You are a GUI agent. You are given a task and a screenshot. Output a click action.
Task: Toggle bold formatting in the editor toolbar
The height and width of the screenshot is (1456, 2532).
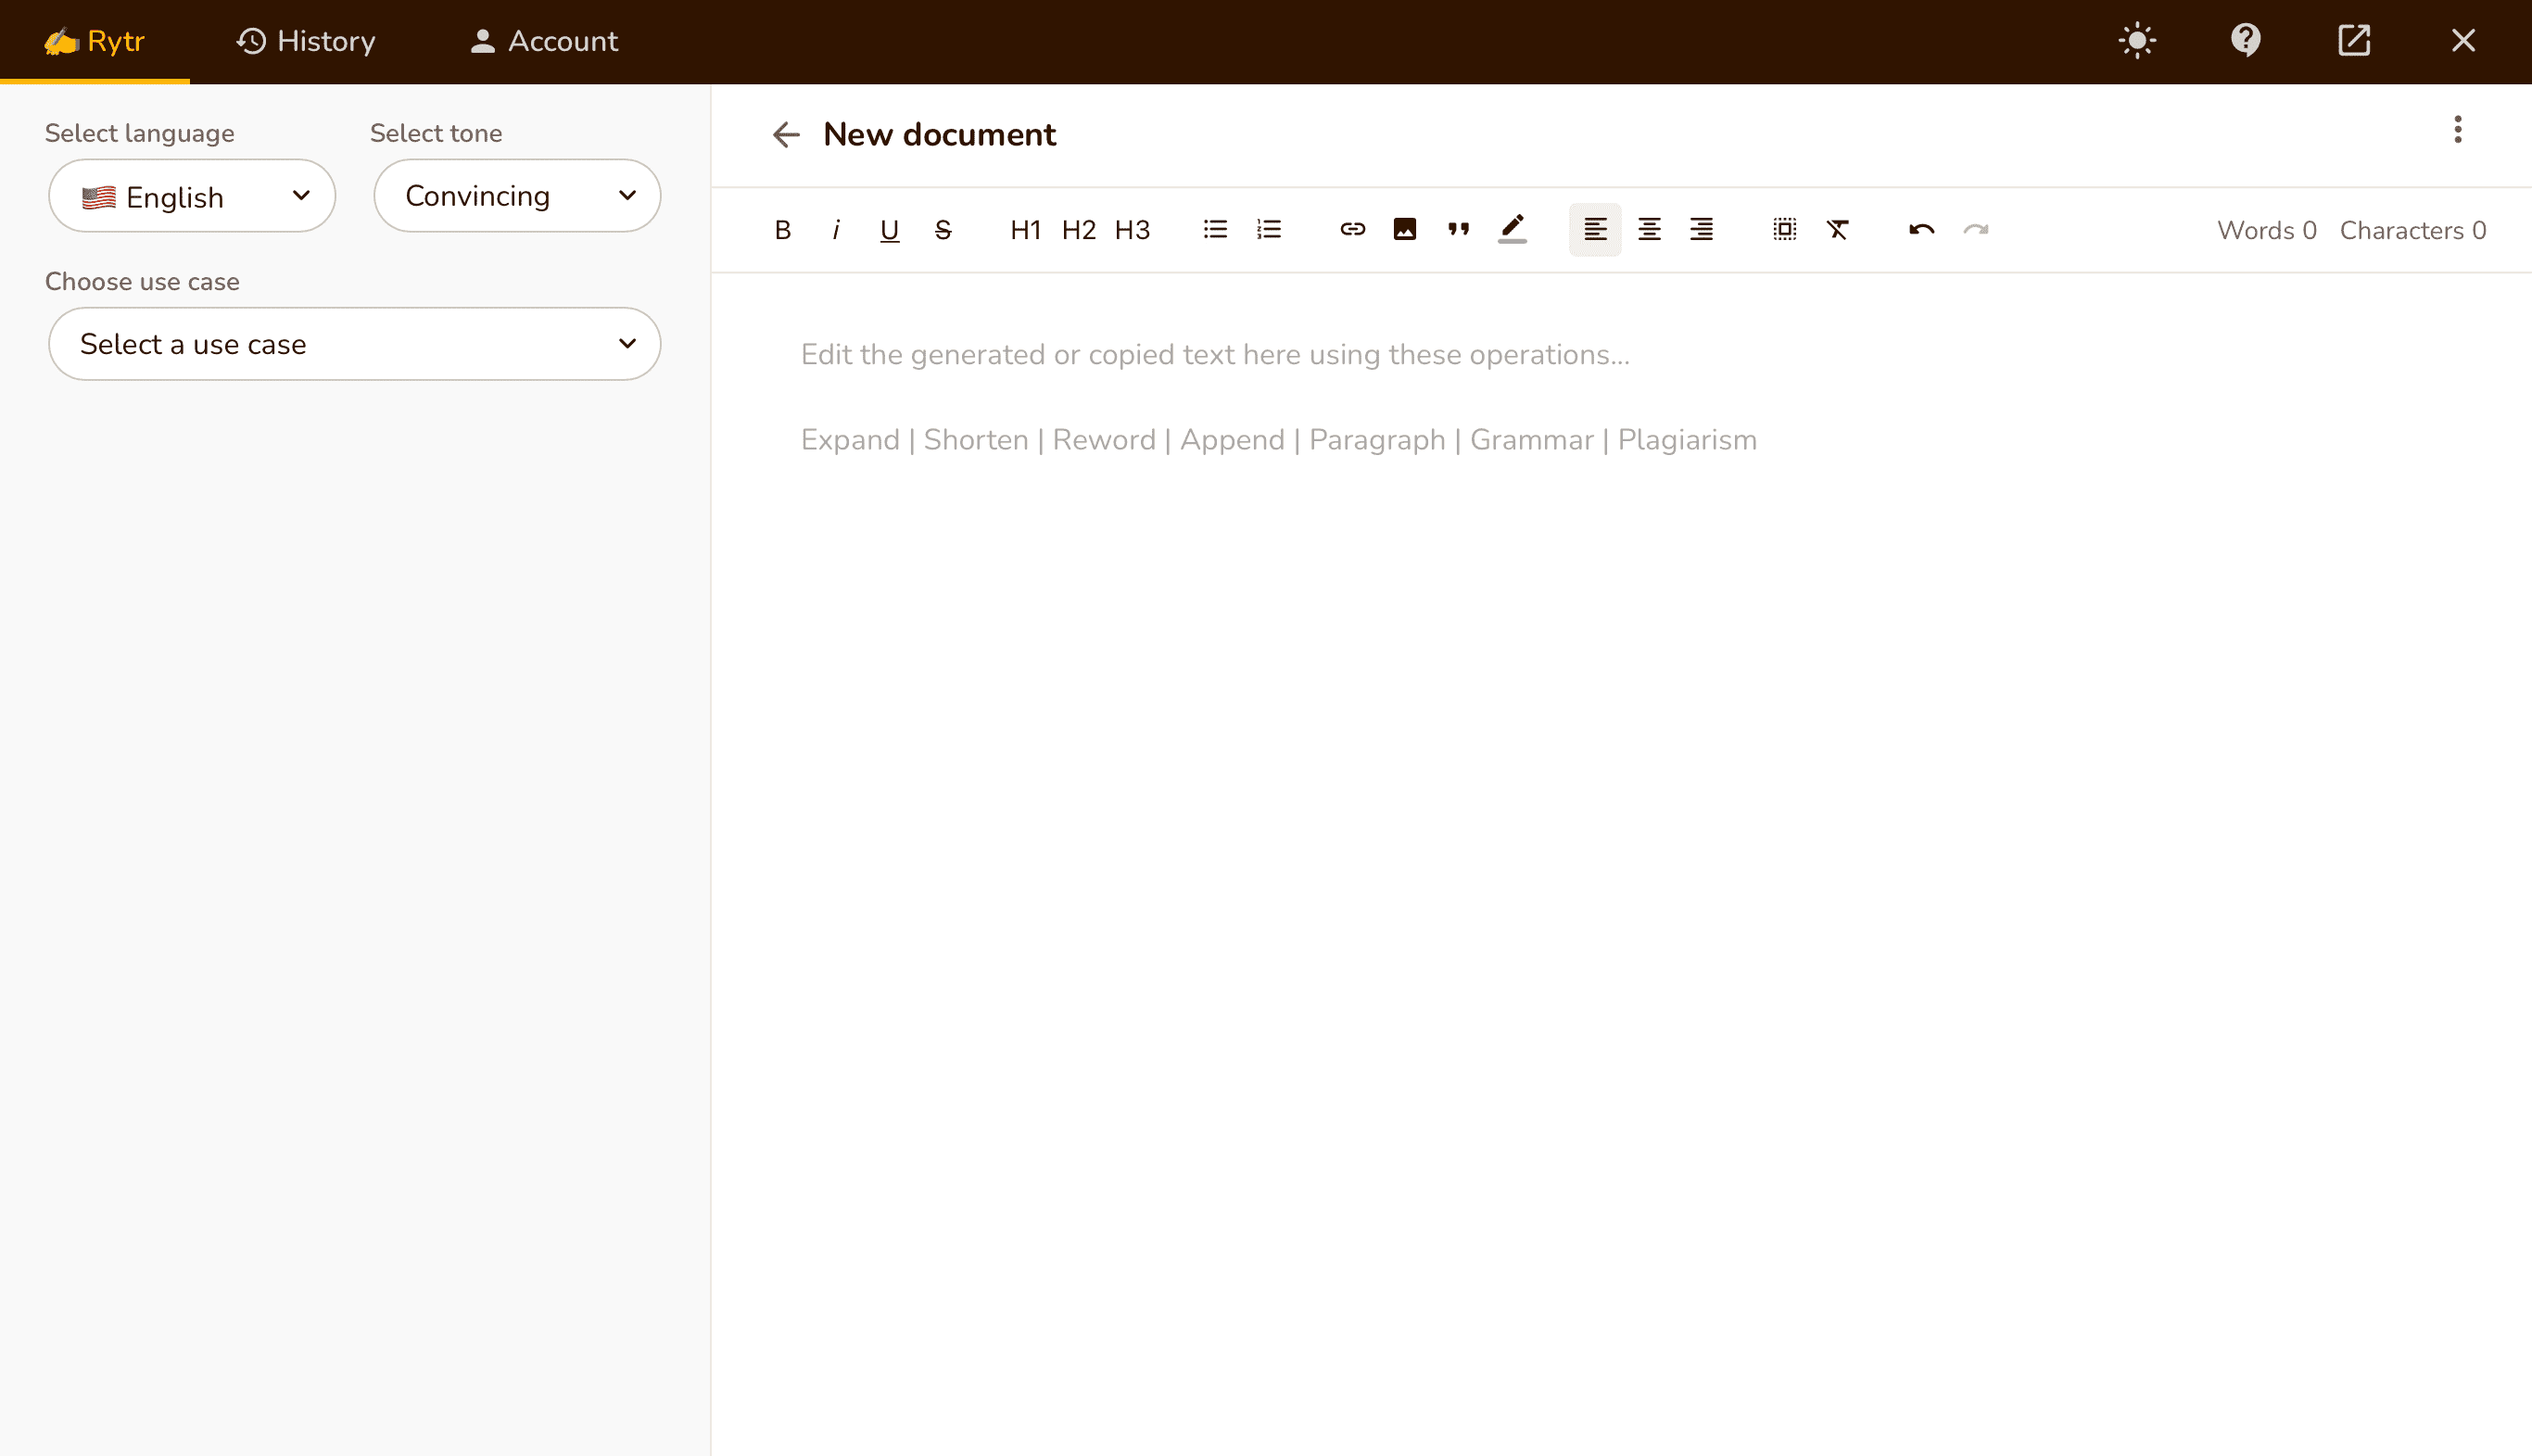(783, 230)
